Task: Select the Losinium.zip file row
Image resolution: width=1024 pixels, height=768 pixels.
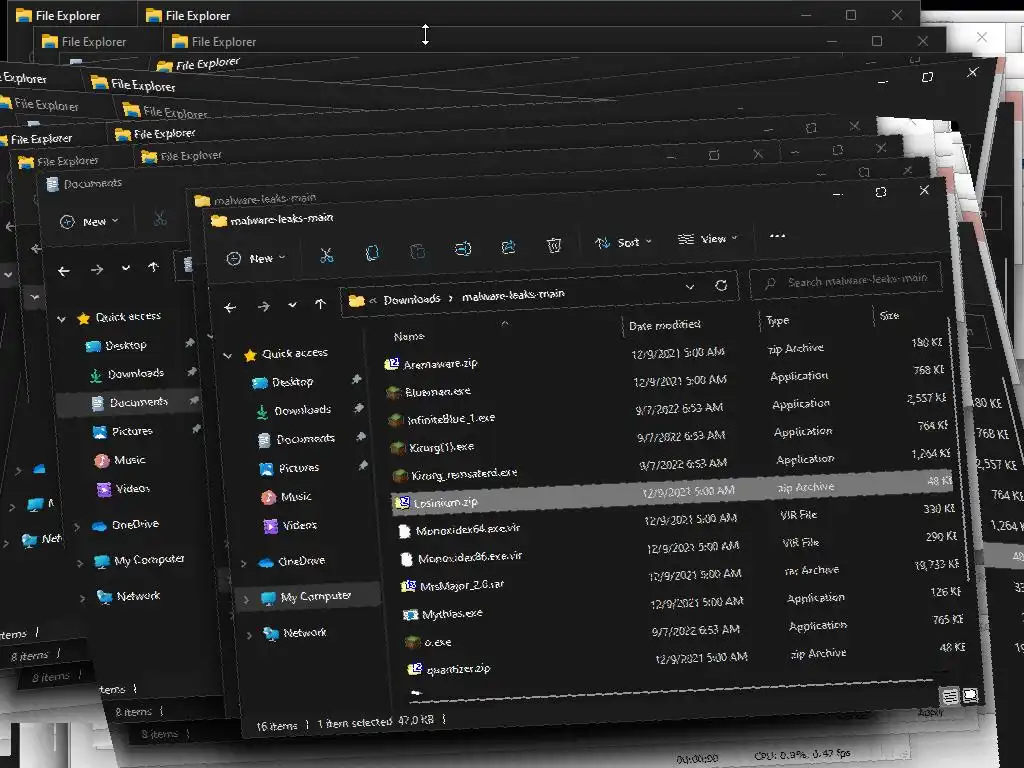Action: coord(673,494)
